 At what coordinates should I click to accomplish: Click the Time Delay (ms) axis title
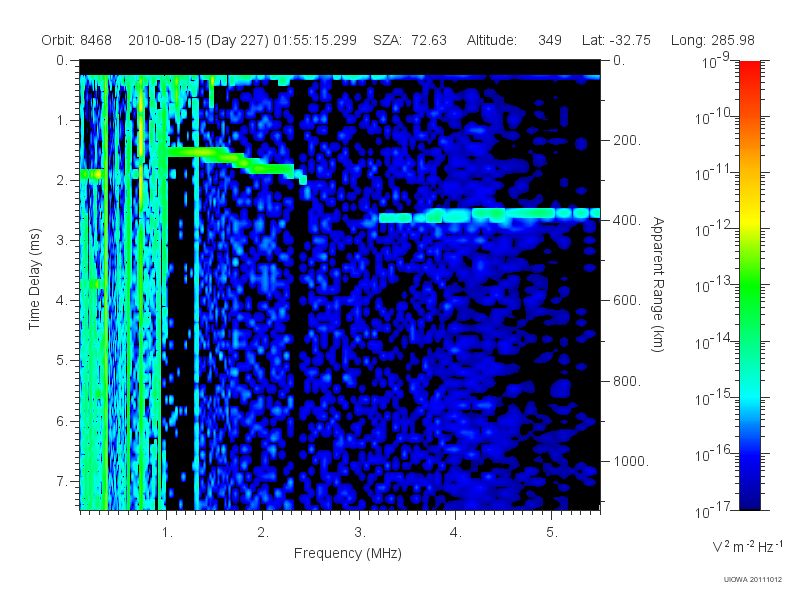34,279
